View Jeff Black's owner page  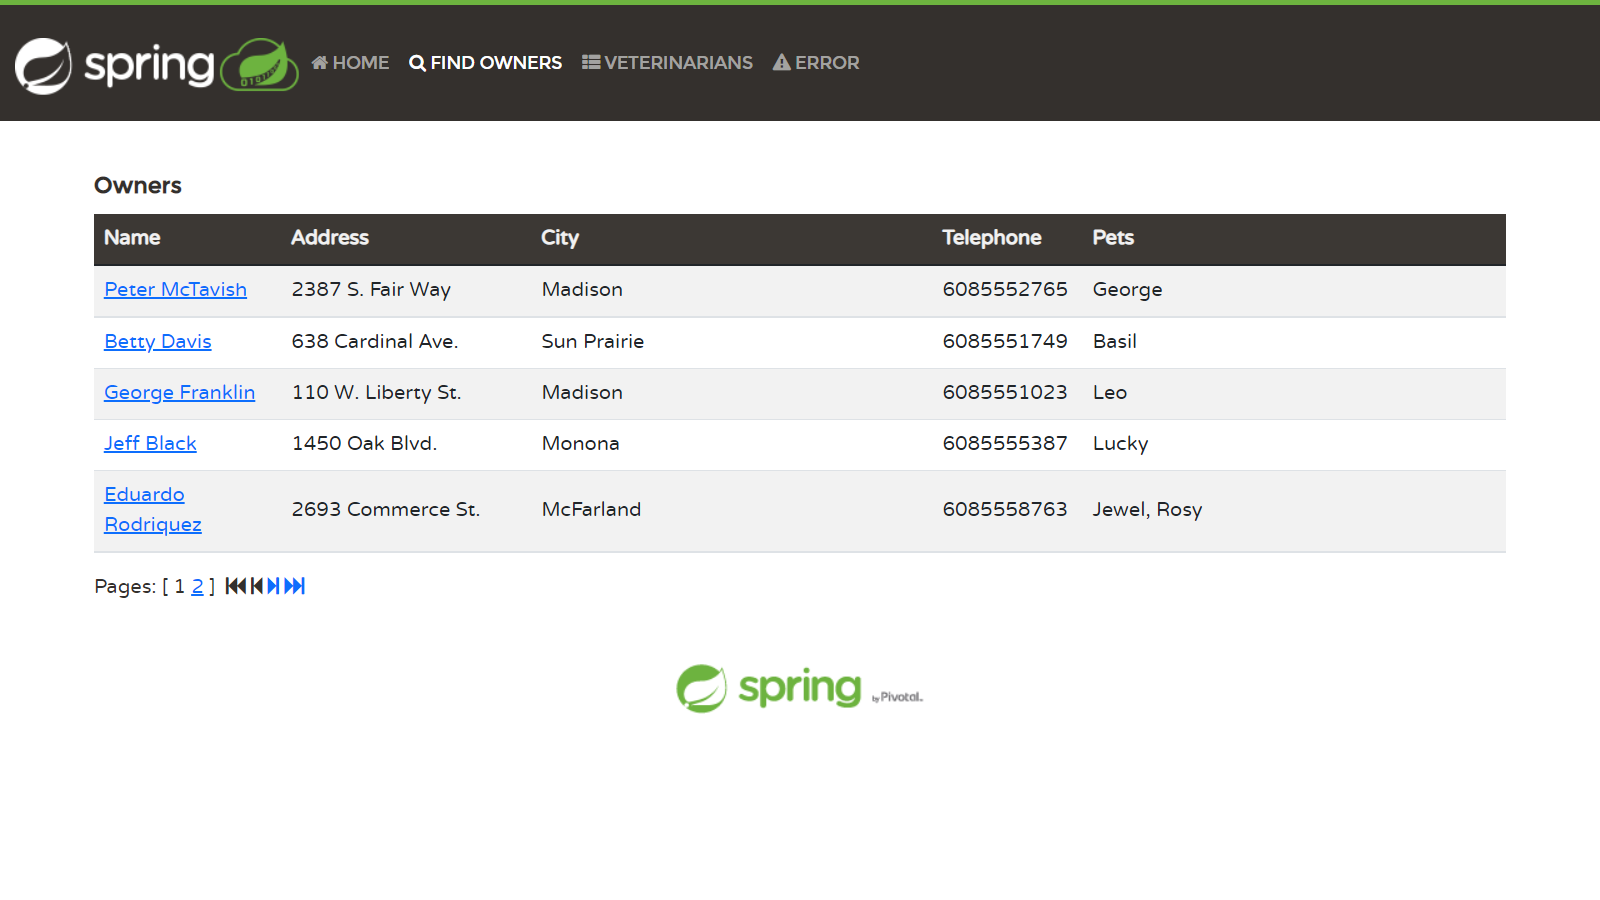150,444
